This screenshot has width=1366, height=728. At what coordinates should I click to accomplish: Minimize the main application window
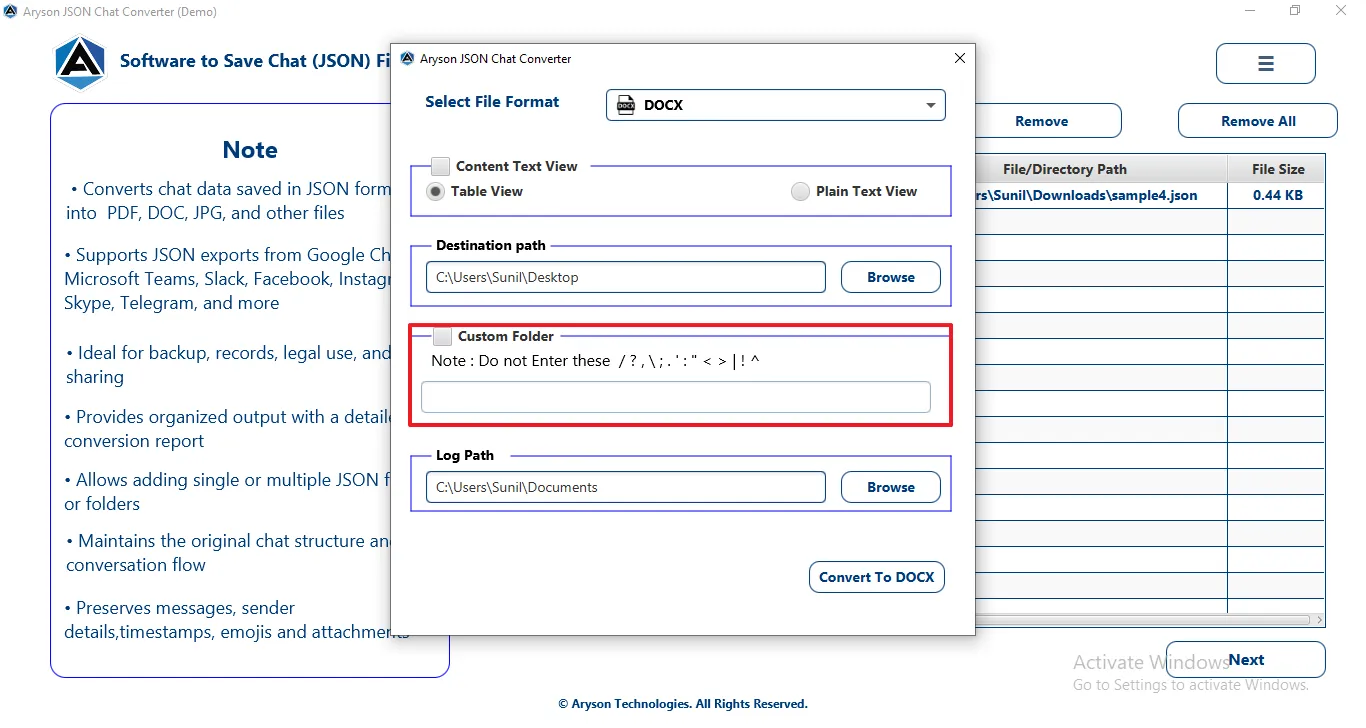[1252, 11]
